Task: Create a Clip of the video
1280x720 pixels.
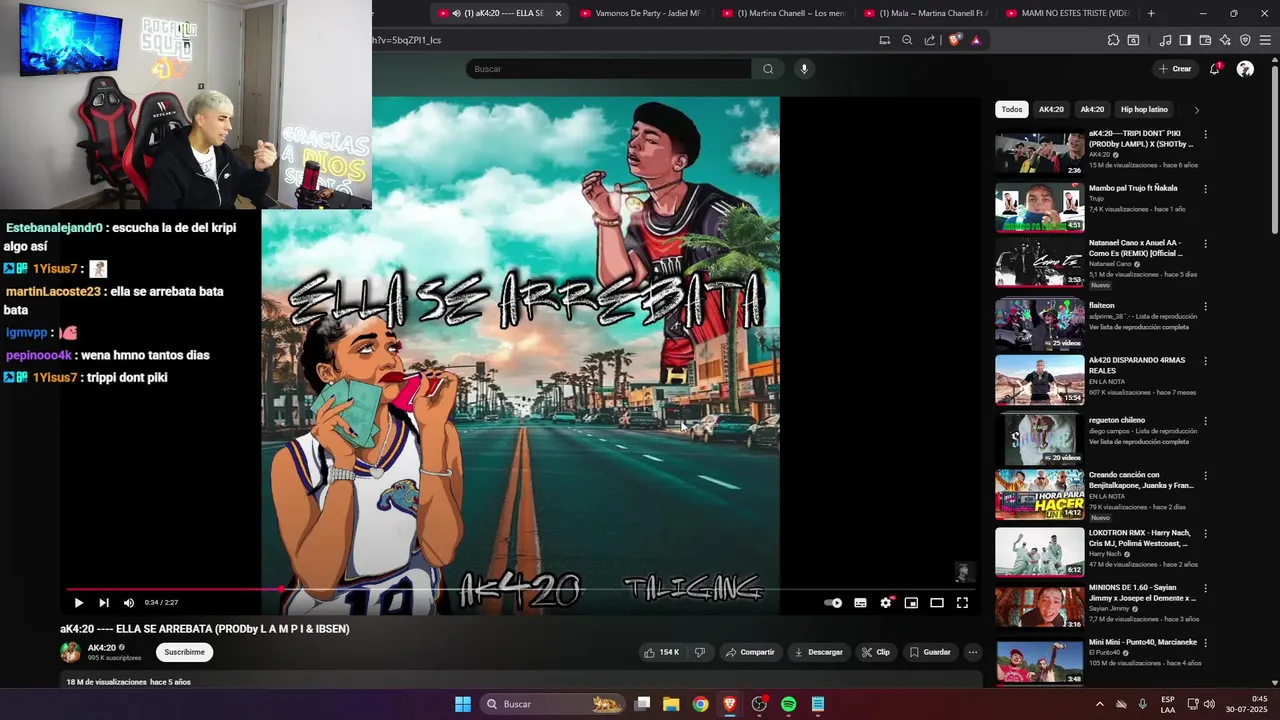Action: (876, 652)
